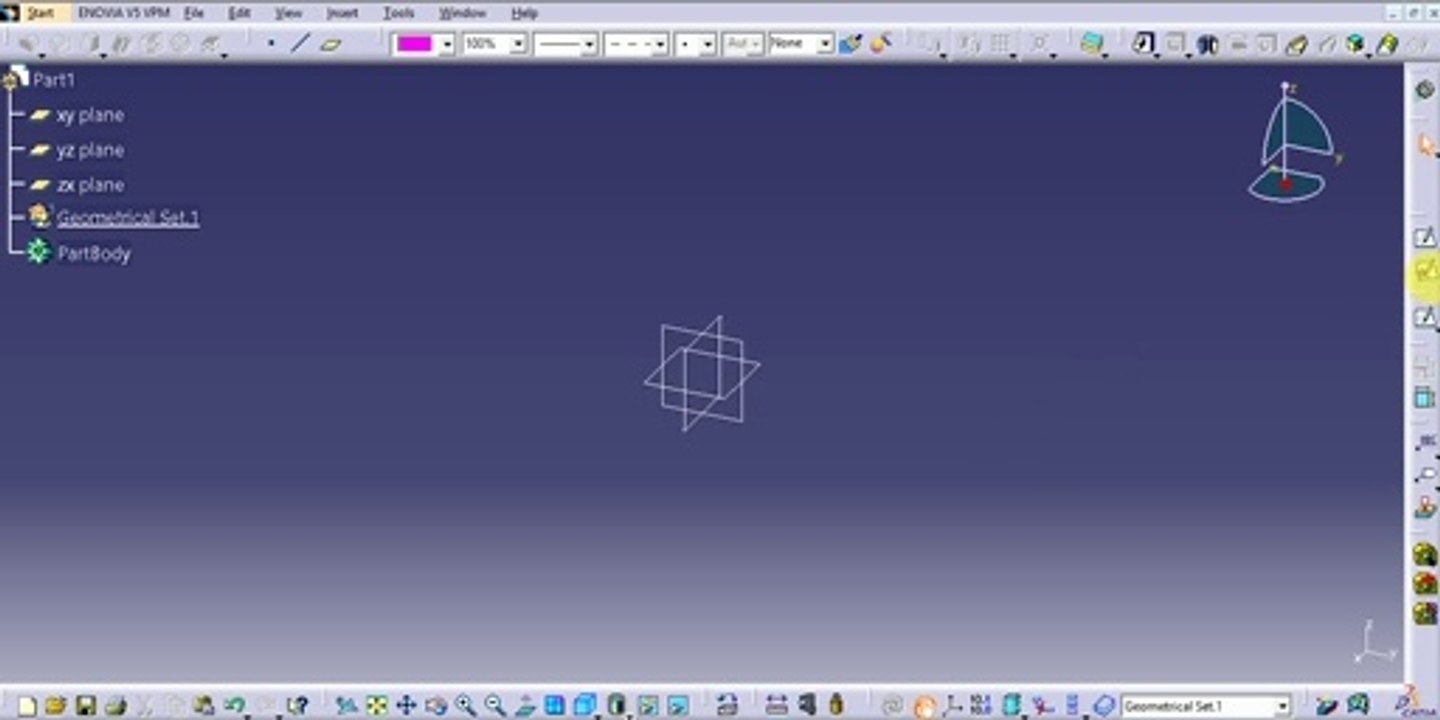Click the reference planes in the viewport

click(x=702, y=373)
